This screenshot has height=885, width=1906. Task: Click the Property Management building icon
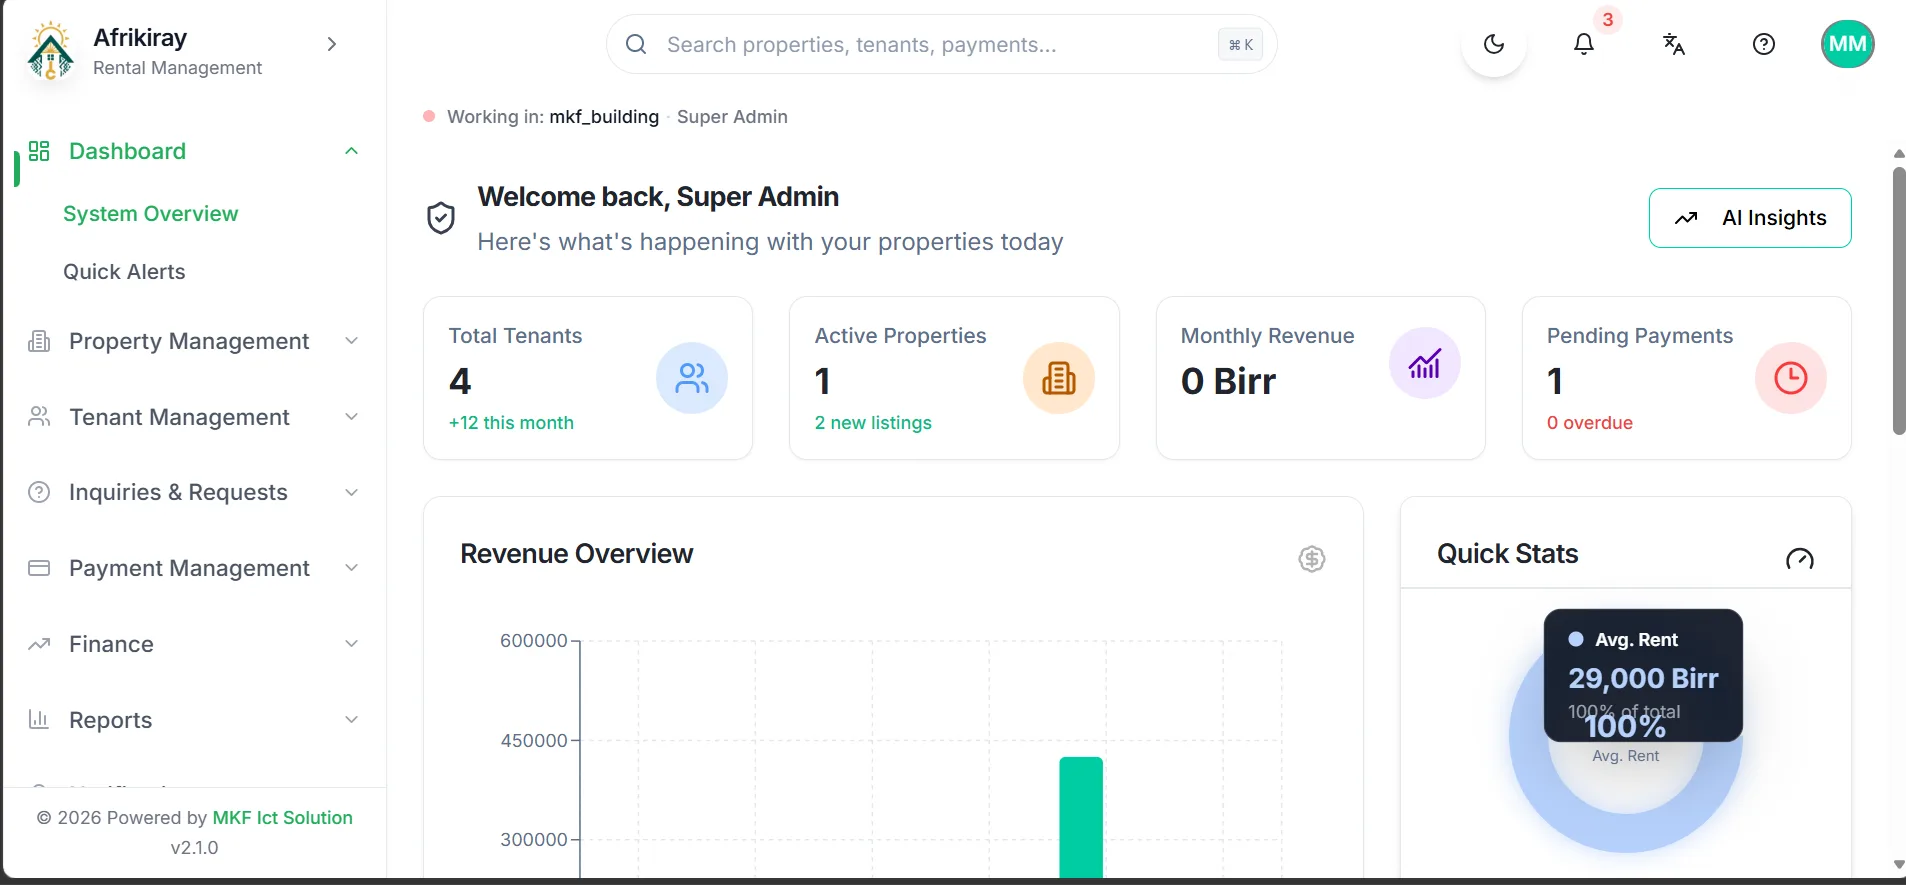(x=39, y=341)
